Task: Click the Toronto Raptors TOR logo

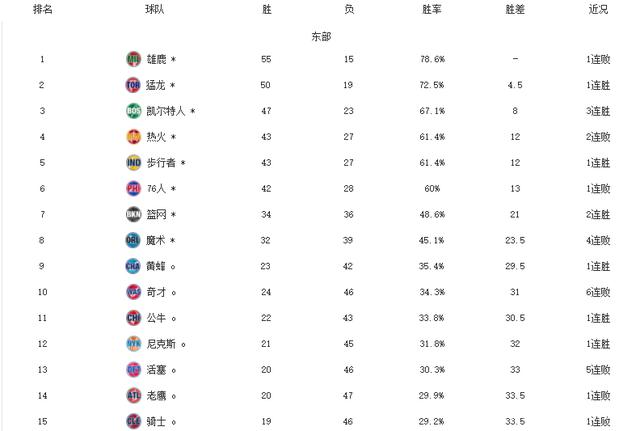Action: pyautogui.click(x=133, y=85)
